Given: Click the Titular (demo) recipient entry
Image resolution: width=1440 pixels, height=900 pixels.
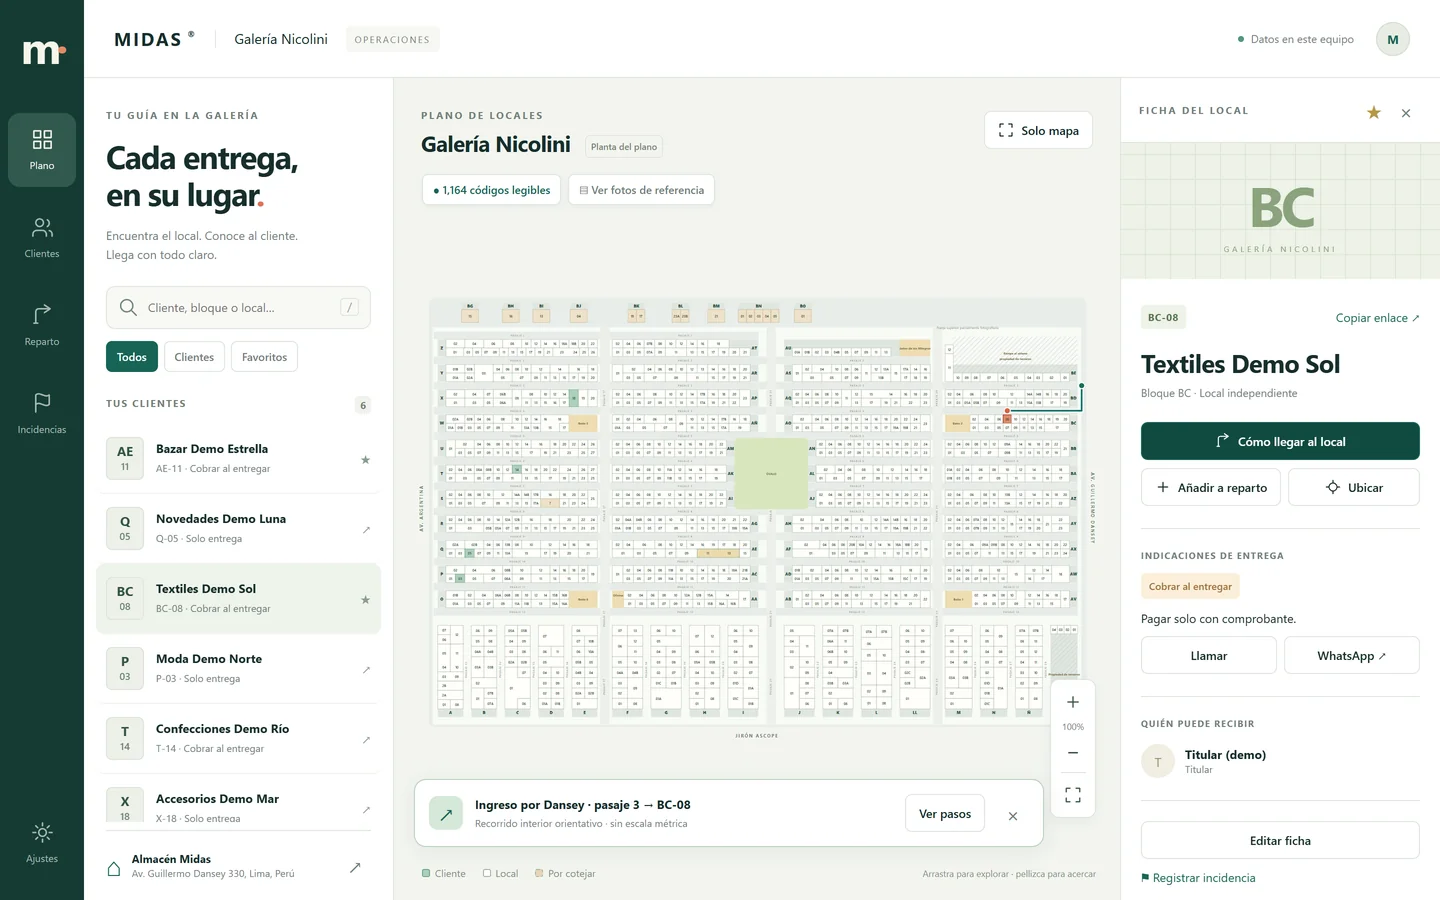Looking at the screenshot, I should coord(1280,761).
